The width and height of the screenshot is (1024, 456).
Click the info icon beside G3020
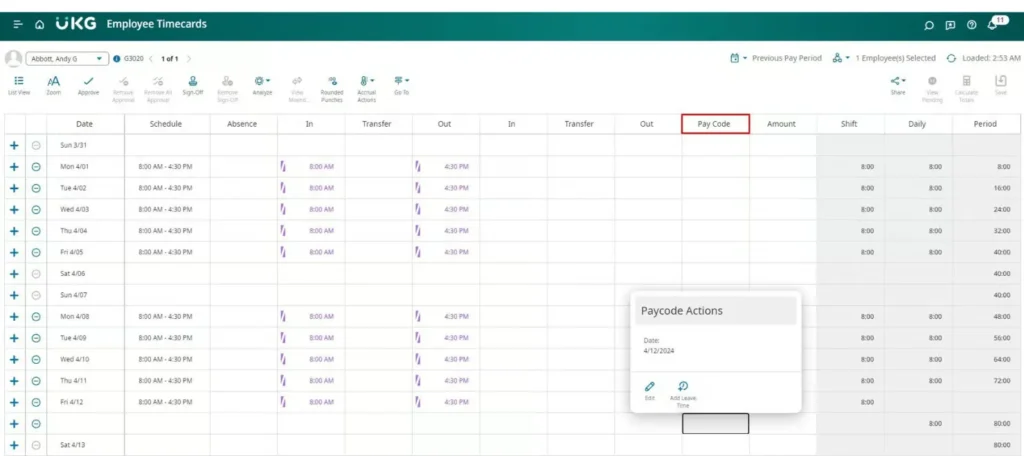(117, 58)
